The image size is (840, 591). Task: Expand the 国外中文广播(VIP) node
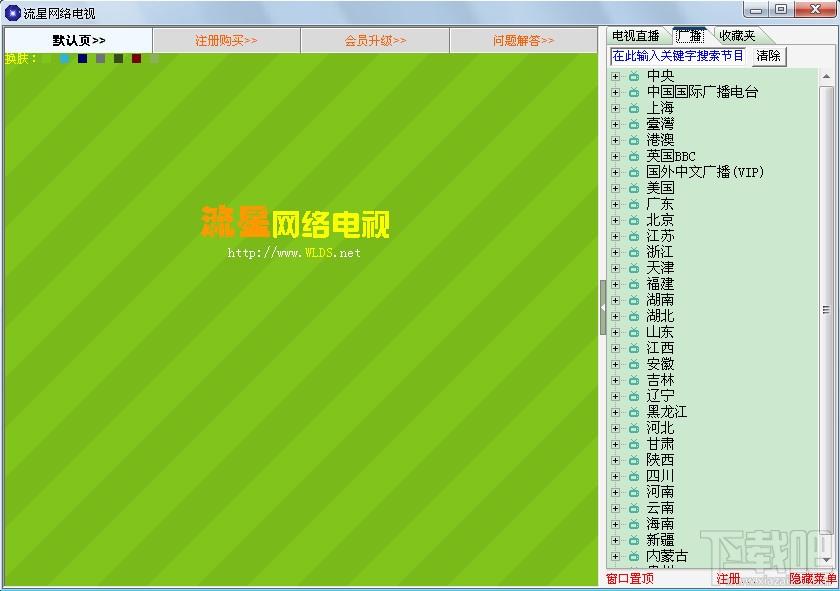click(x=615, y=173)
